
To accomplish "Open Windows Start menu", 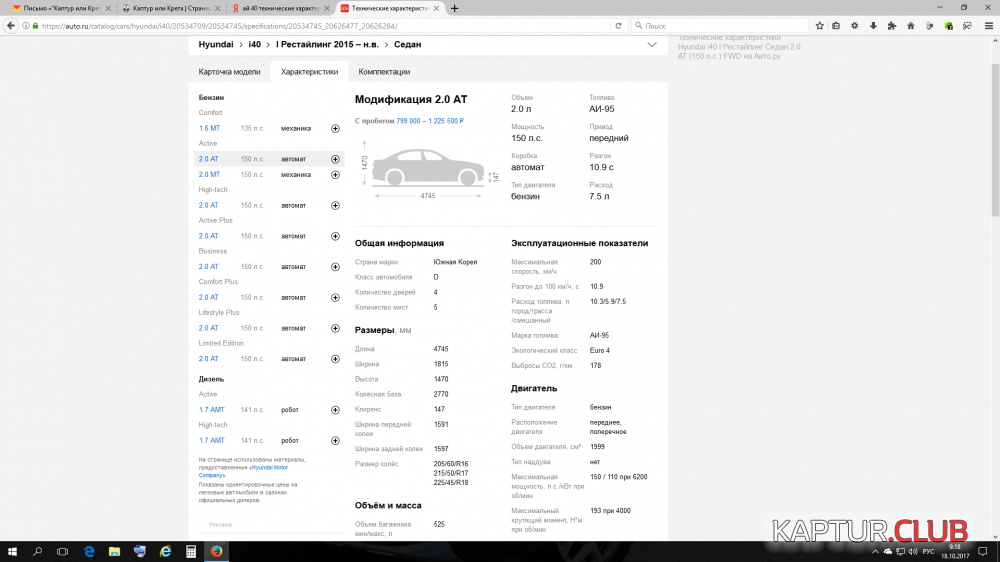I will (x=12, y=551).
